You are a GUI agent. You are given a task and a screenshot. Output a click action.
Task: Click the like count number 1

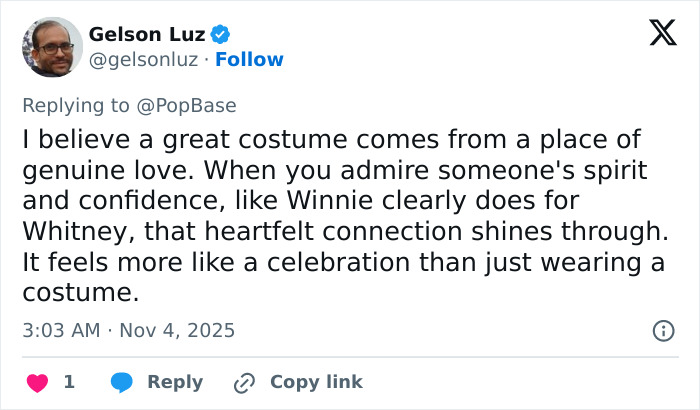[x=69, y=382]
